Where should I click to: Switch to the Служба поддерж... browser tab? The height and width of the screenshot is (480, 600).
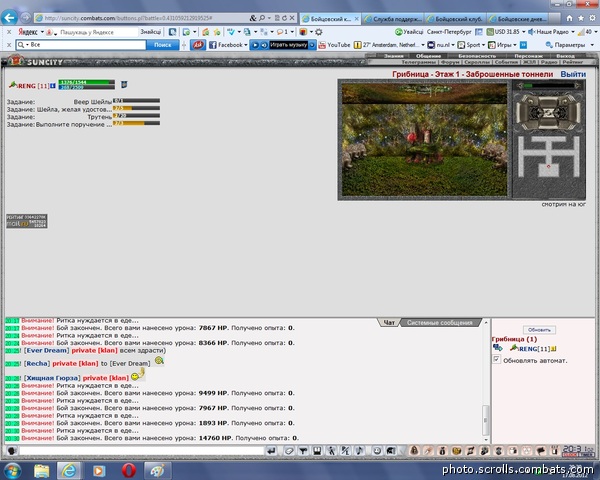(393, 18)
